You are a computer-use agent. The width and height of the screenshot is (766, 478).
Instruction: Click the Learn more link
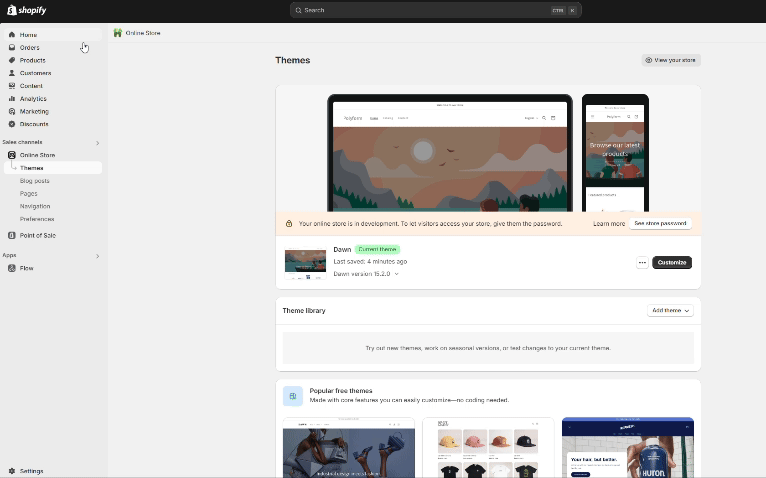click(x=609, y=223)
